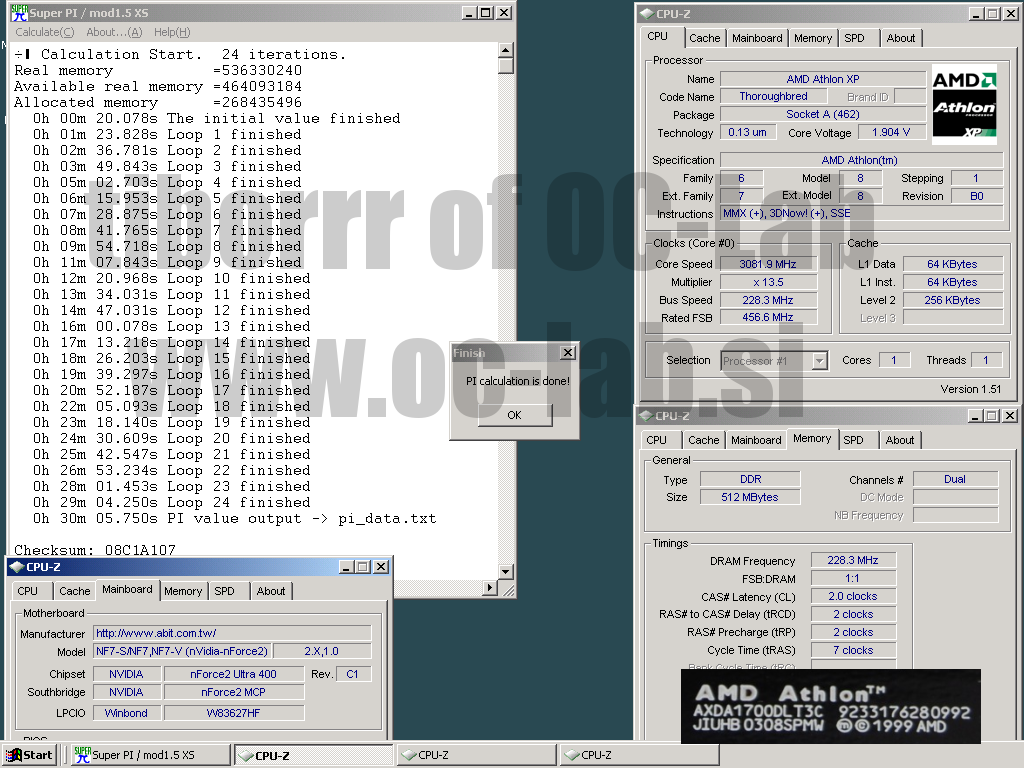Click the MMX, 3DNow!, SSE instructions field

click(x=861, y=213)
